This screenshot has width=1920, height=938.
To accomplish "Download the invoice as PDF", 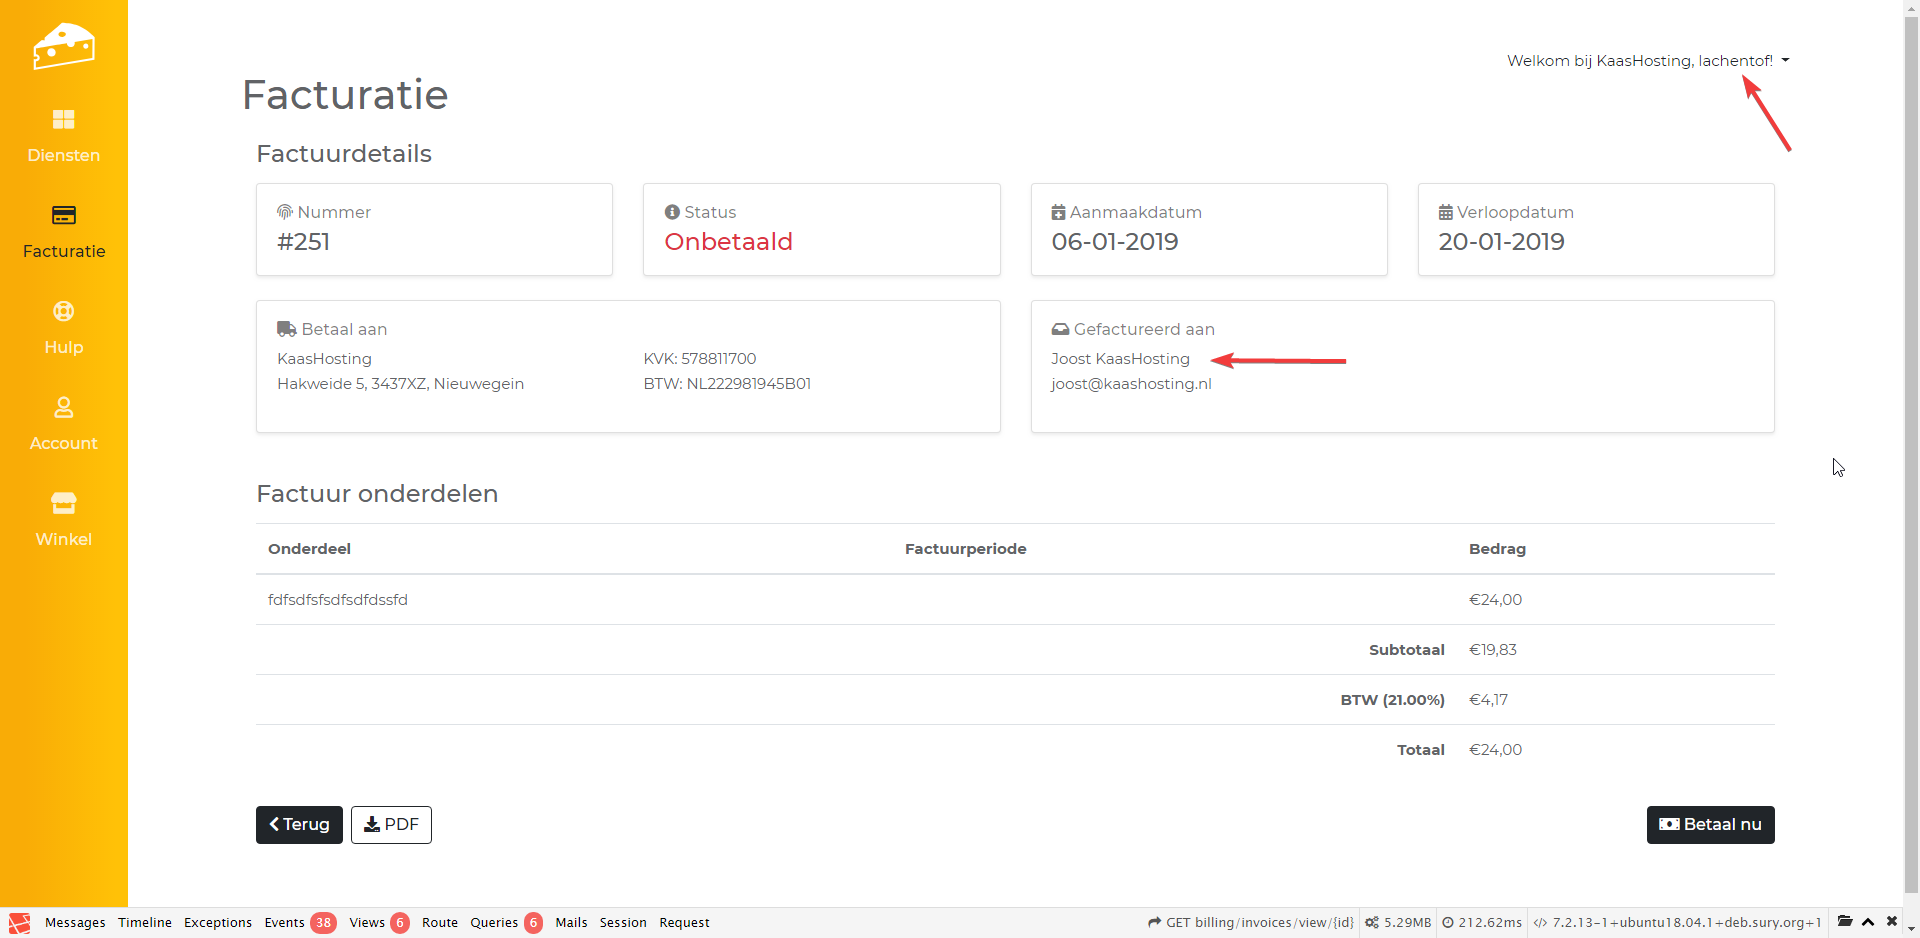I will [391, 825].
